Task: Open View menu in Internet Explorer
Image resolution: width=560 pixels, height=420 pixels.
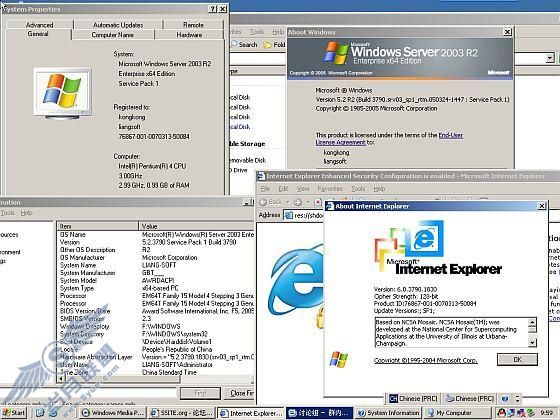Action: (303, 189)
